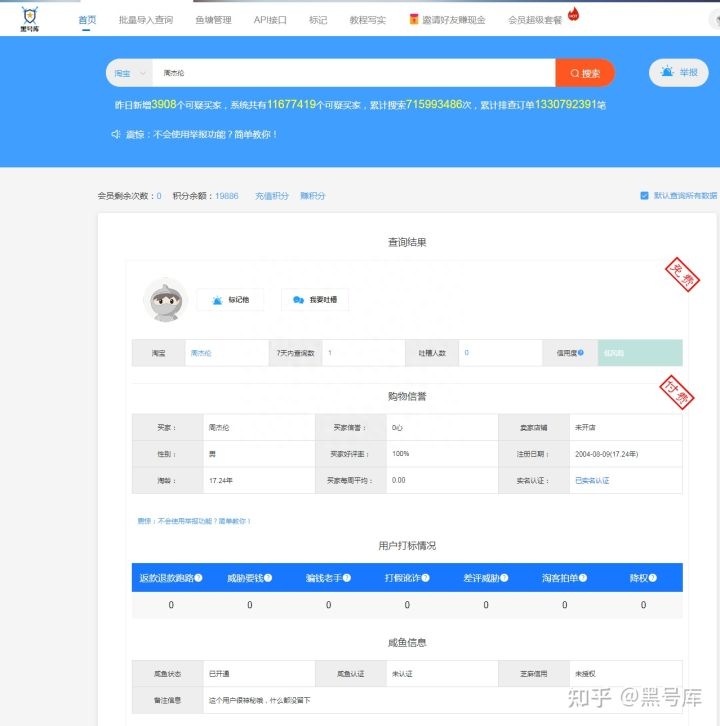
Task: Click the 已实名认证 link
Action: (592, 481)
